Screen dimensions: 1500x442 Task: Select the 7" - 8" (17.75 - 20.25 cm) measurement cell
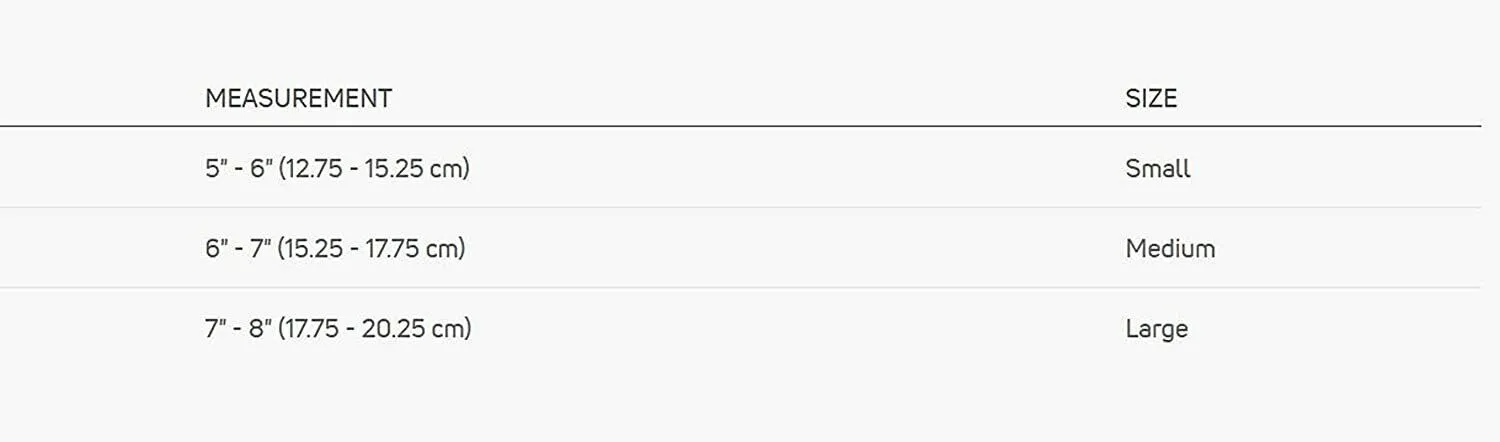338,328
